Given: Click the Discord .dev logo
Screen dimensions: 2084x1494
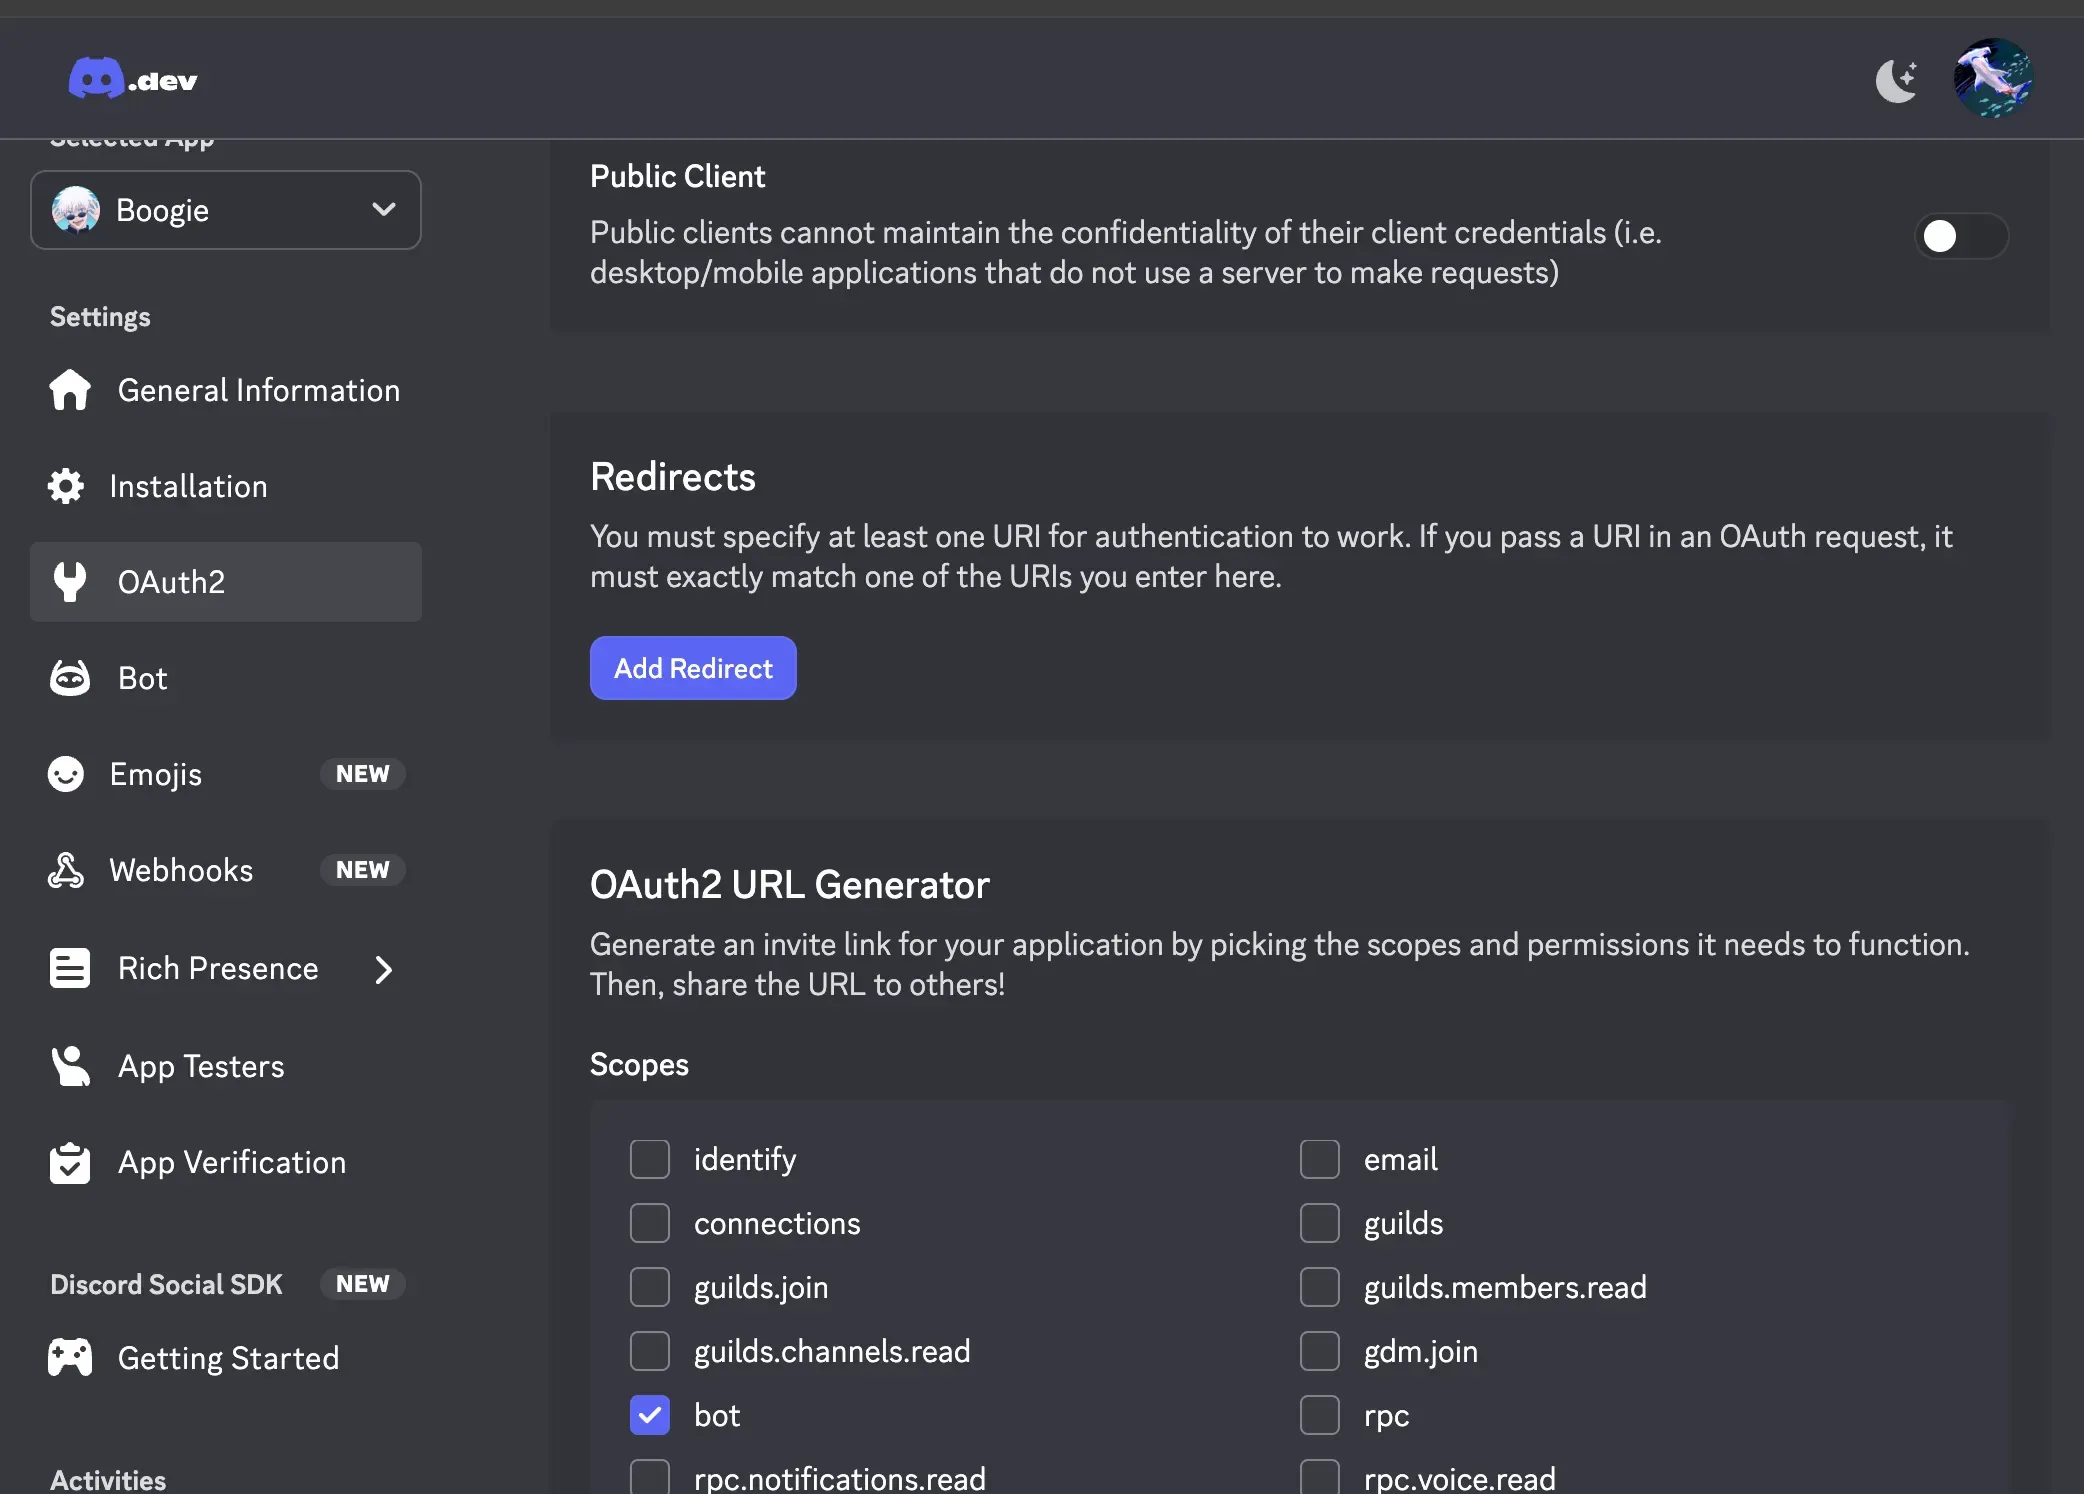Looking at the screenshot, I should coord(131,79).
